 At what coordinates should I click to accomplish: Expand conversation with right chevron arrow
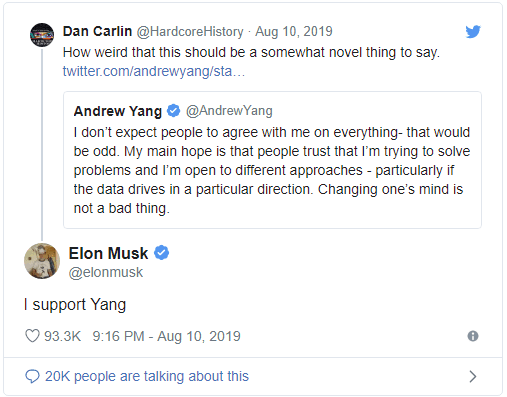[x=473, y=376]
